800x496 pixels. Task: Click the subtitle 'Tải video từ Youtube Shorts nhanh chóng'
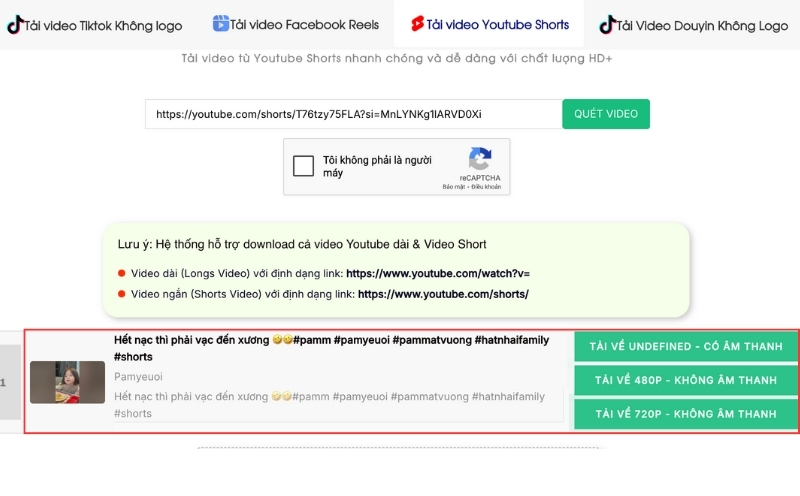(396, 58)
